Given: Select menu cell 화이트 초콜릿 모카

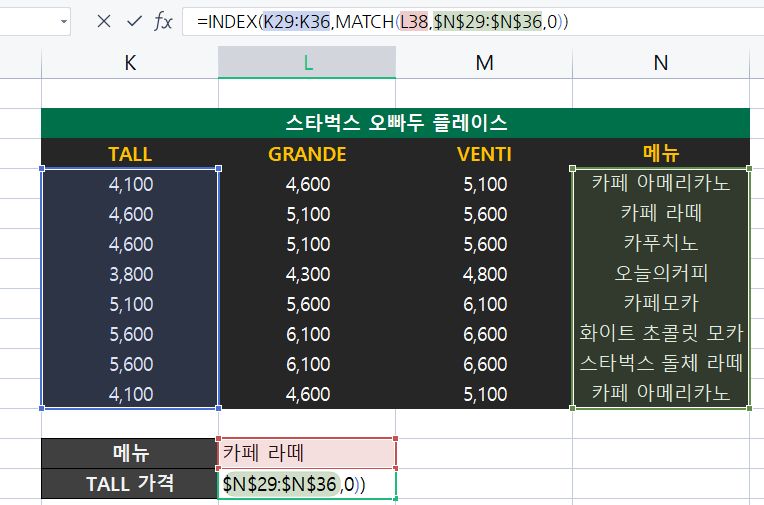Looking at the screenshot, I should pyautogui.click(x=661, y=333).
